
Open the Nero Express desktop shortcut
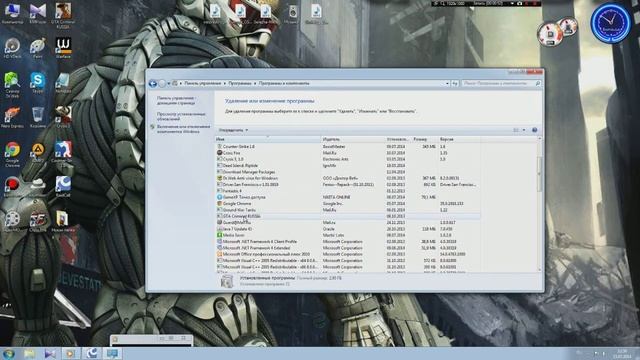click(x=12, y=118)
